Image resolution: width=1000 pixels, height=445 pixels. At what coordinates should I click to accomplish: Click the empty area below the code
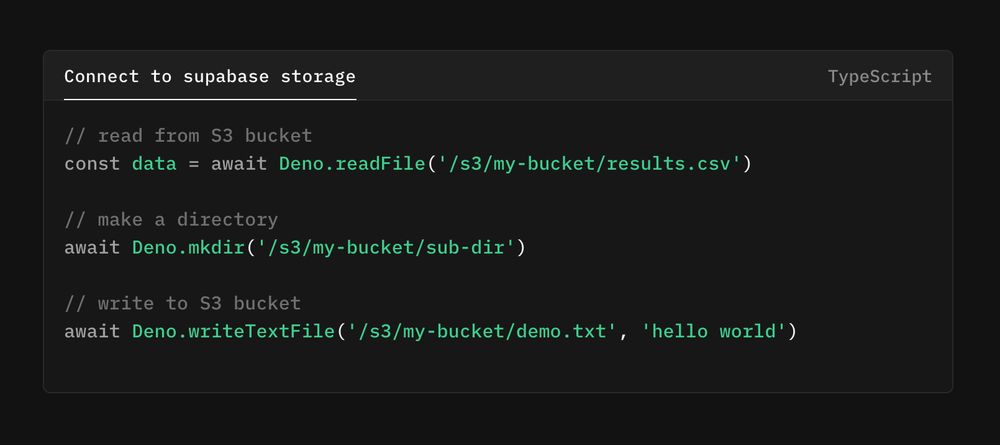(497, 368)
